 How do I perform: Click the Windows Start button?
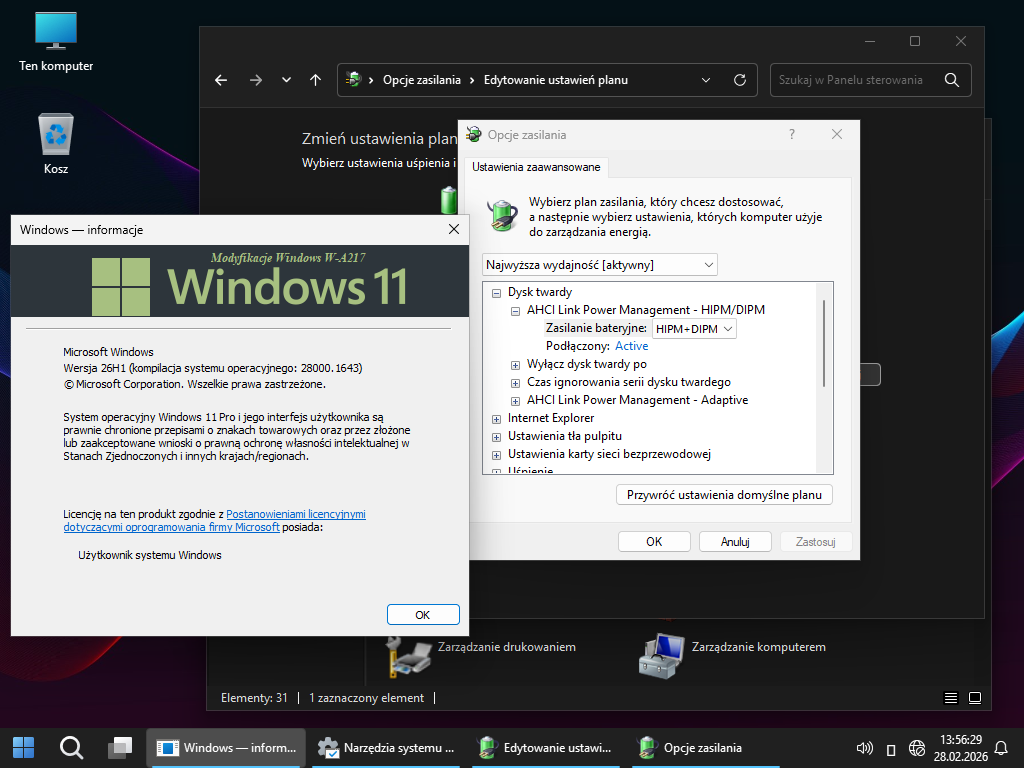click(x=23, y=747)
